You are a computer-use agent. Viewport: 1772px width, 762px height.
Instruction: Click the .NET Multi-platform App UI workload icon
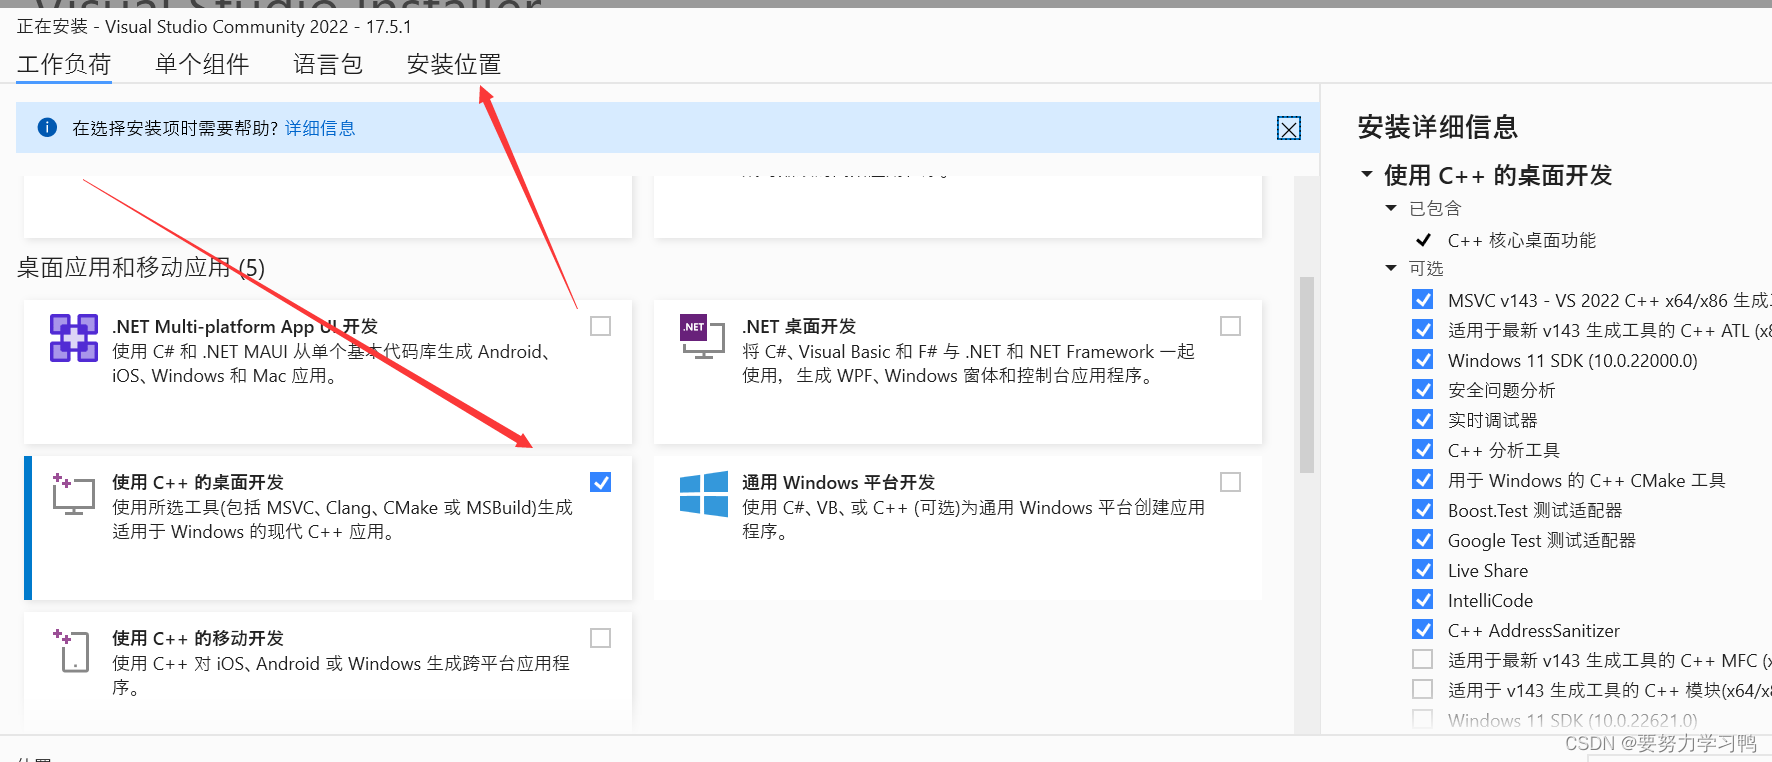click(x=74, y=338)
